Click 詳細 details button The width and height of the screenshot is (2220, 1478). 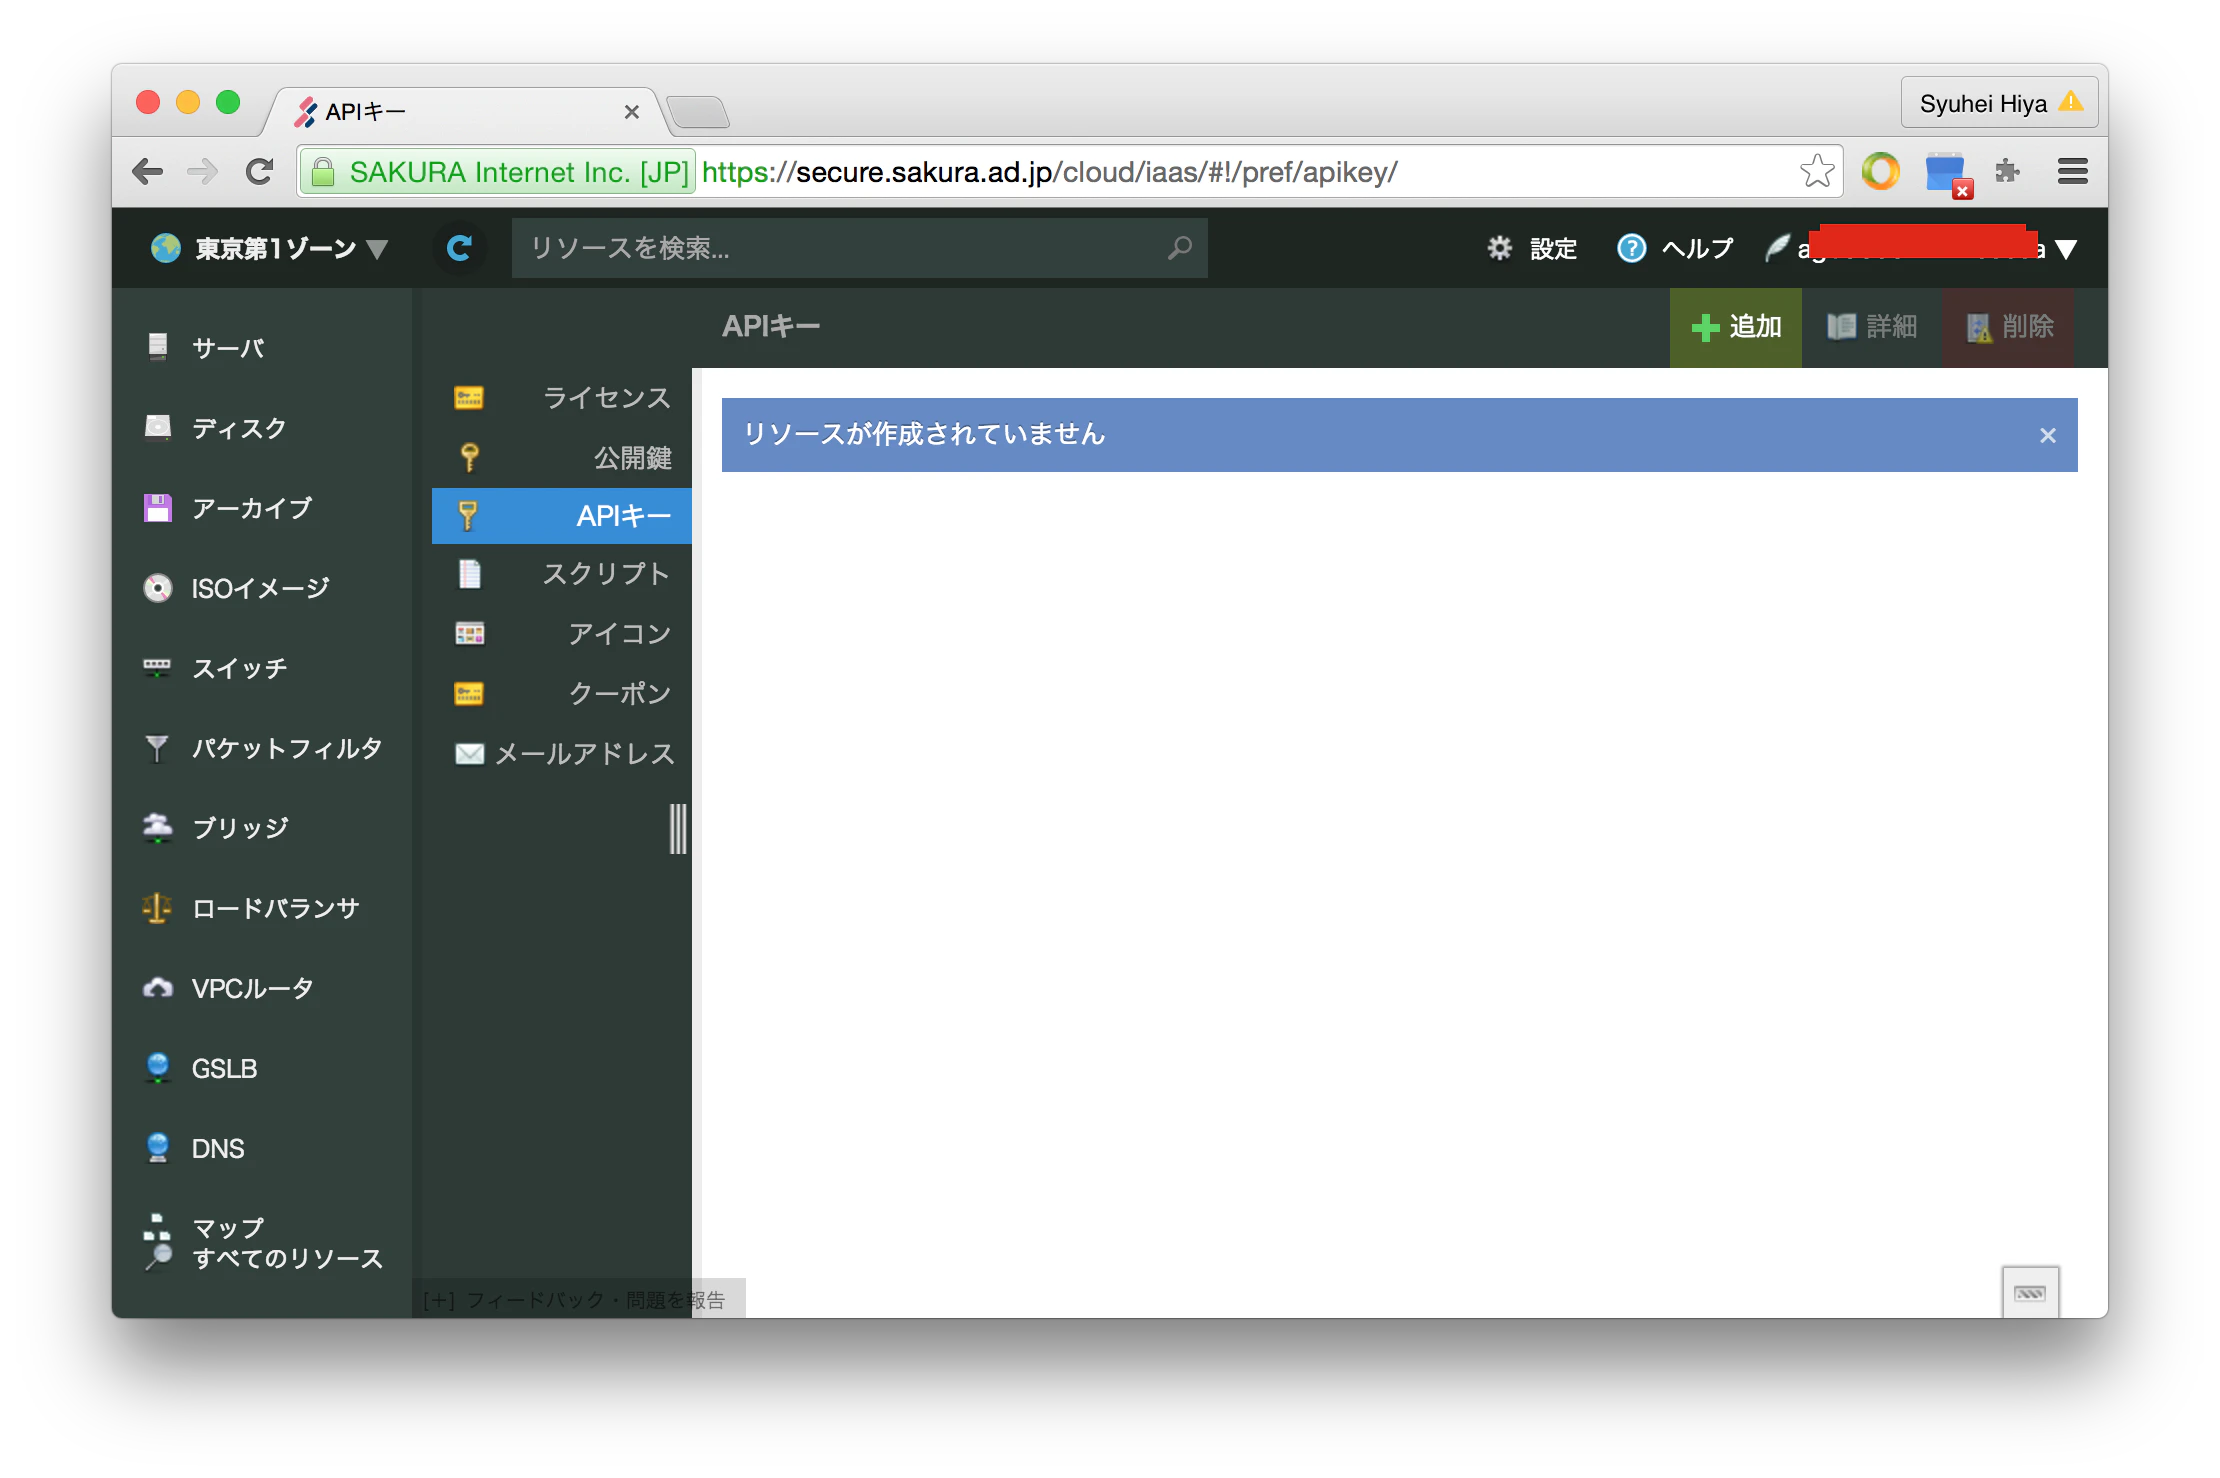[x=1872, y=327]
